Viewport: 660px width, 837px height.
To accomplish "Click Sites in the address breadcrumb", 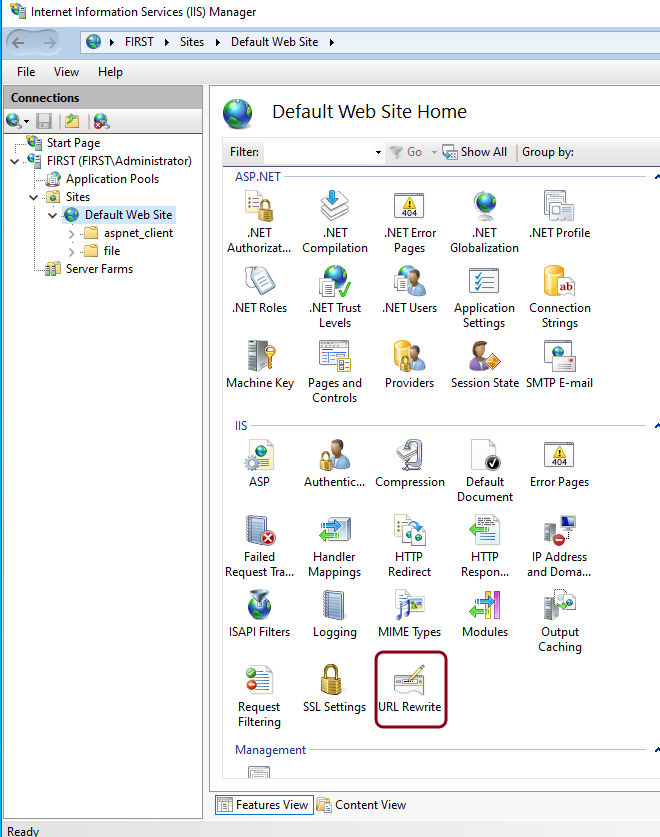I will click(x=192, y=42).
